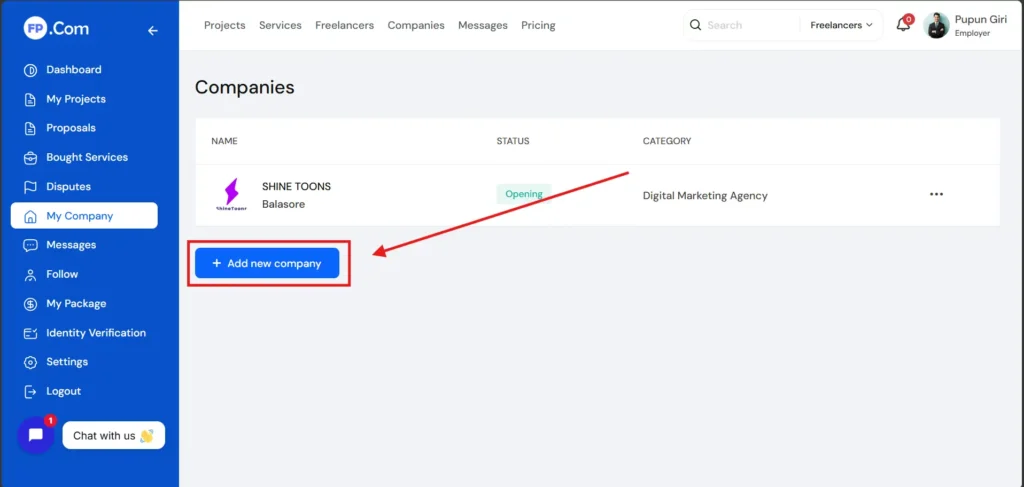Viewport: 1024px width, 487px height.
Task: Open the three-dot menu for Shine Toons
Action: (936, 194)
